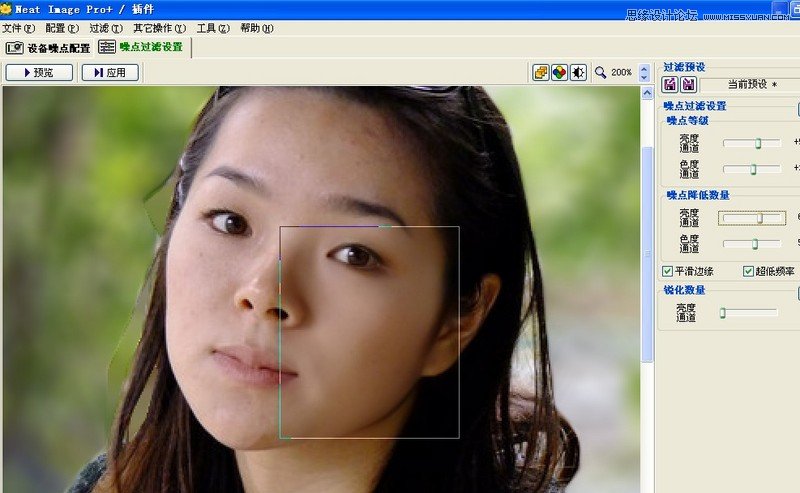Click the camera icon on 设备噪点配置 tab
Viewport: 800px width, 493px height.
click(15, 48)
